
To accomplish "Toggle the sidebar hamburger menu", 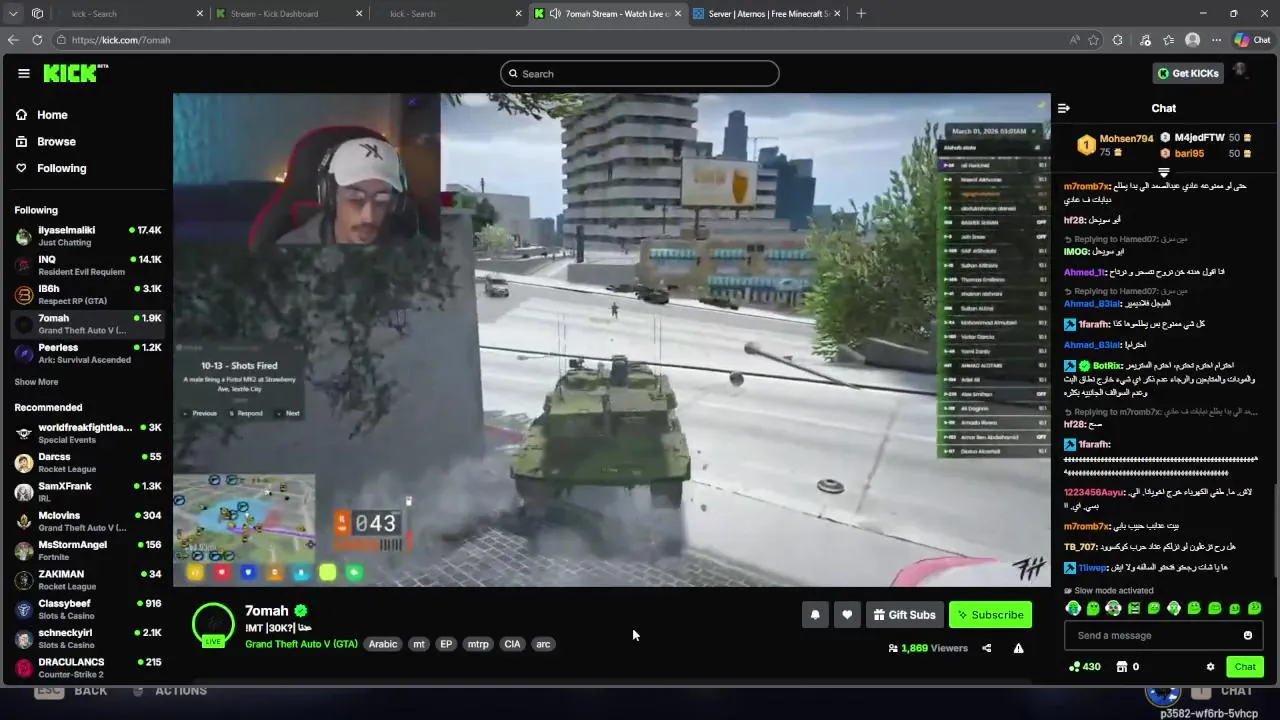I will 24,73.
